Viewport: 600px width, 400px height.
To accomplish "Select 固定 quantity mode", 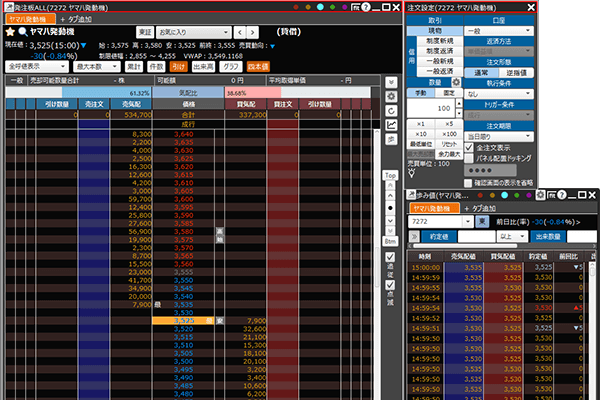I will click(x=449, y=93).
